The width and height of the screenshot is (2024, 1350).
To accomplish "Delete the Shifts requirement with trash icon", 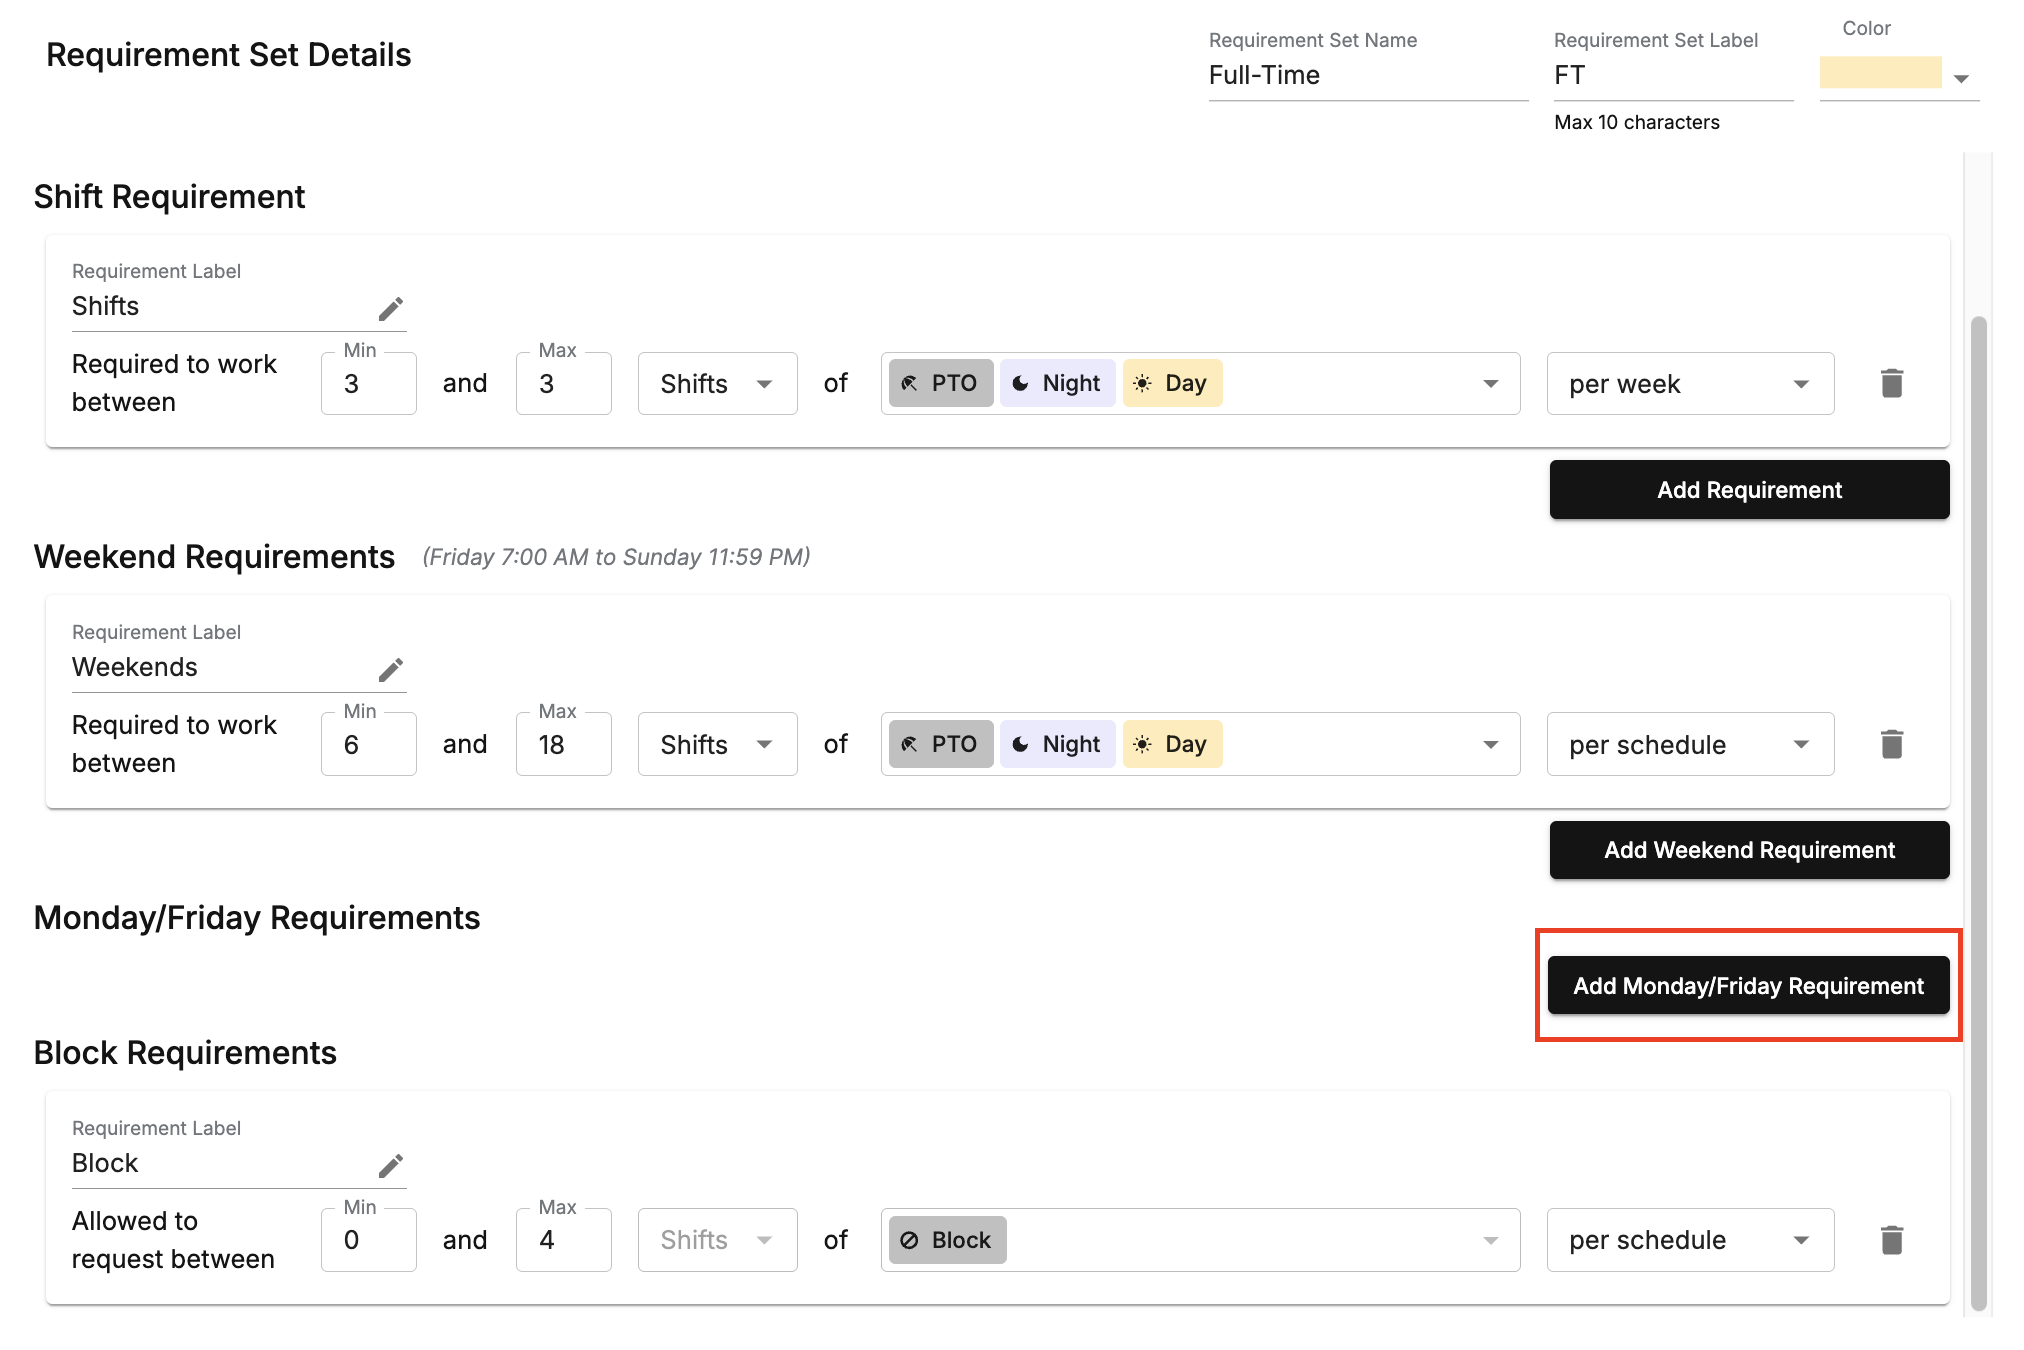I will pos(1891,383).
